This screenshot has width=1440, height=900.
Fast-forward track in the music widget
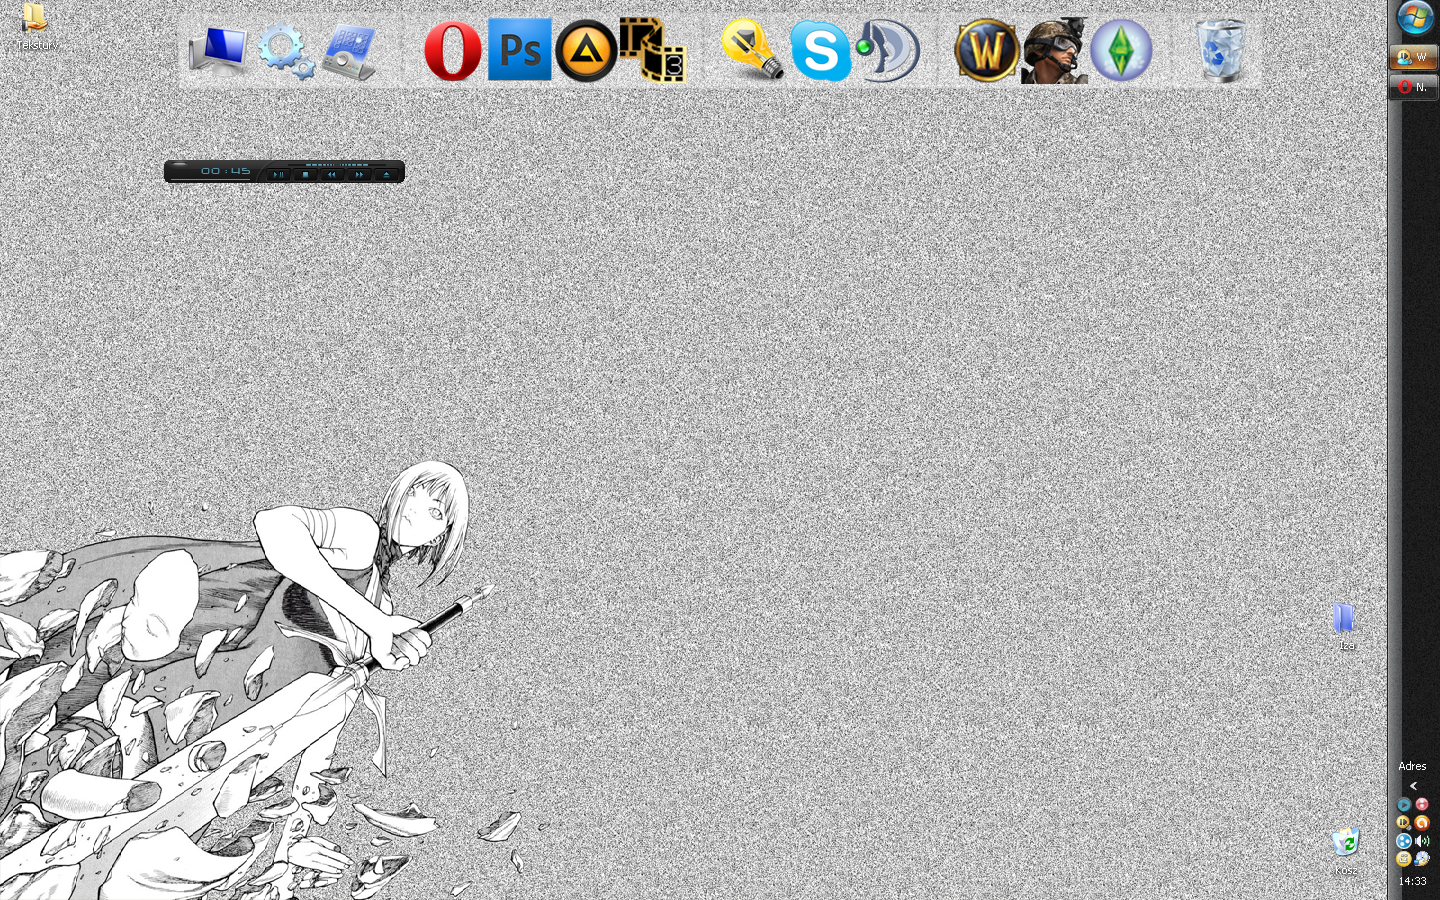pos(359,174)
